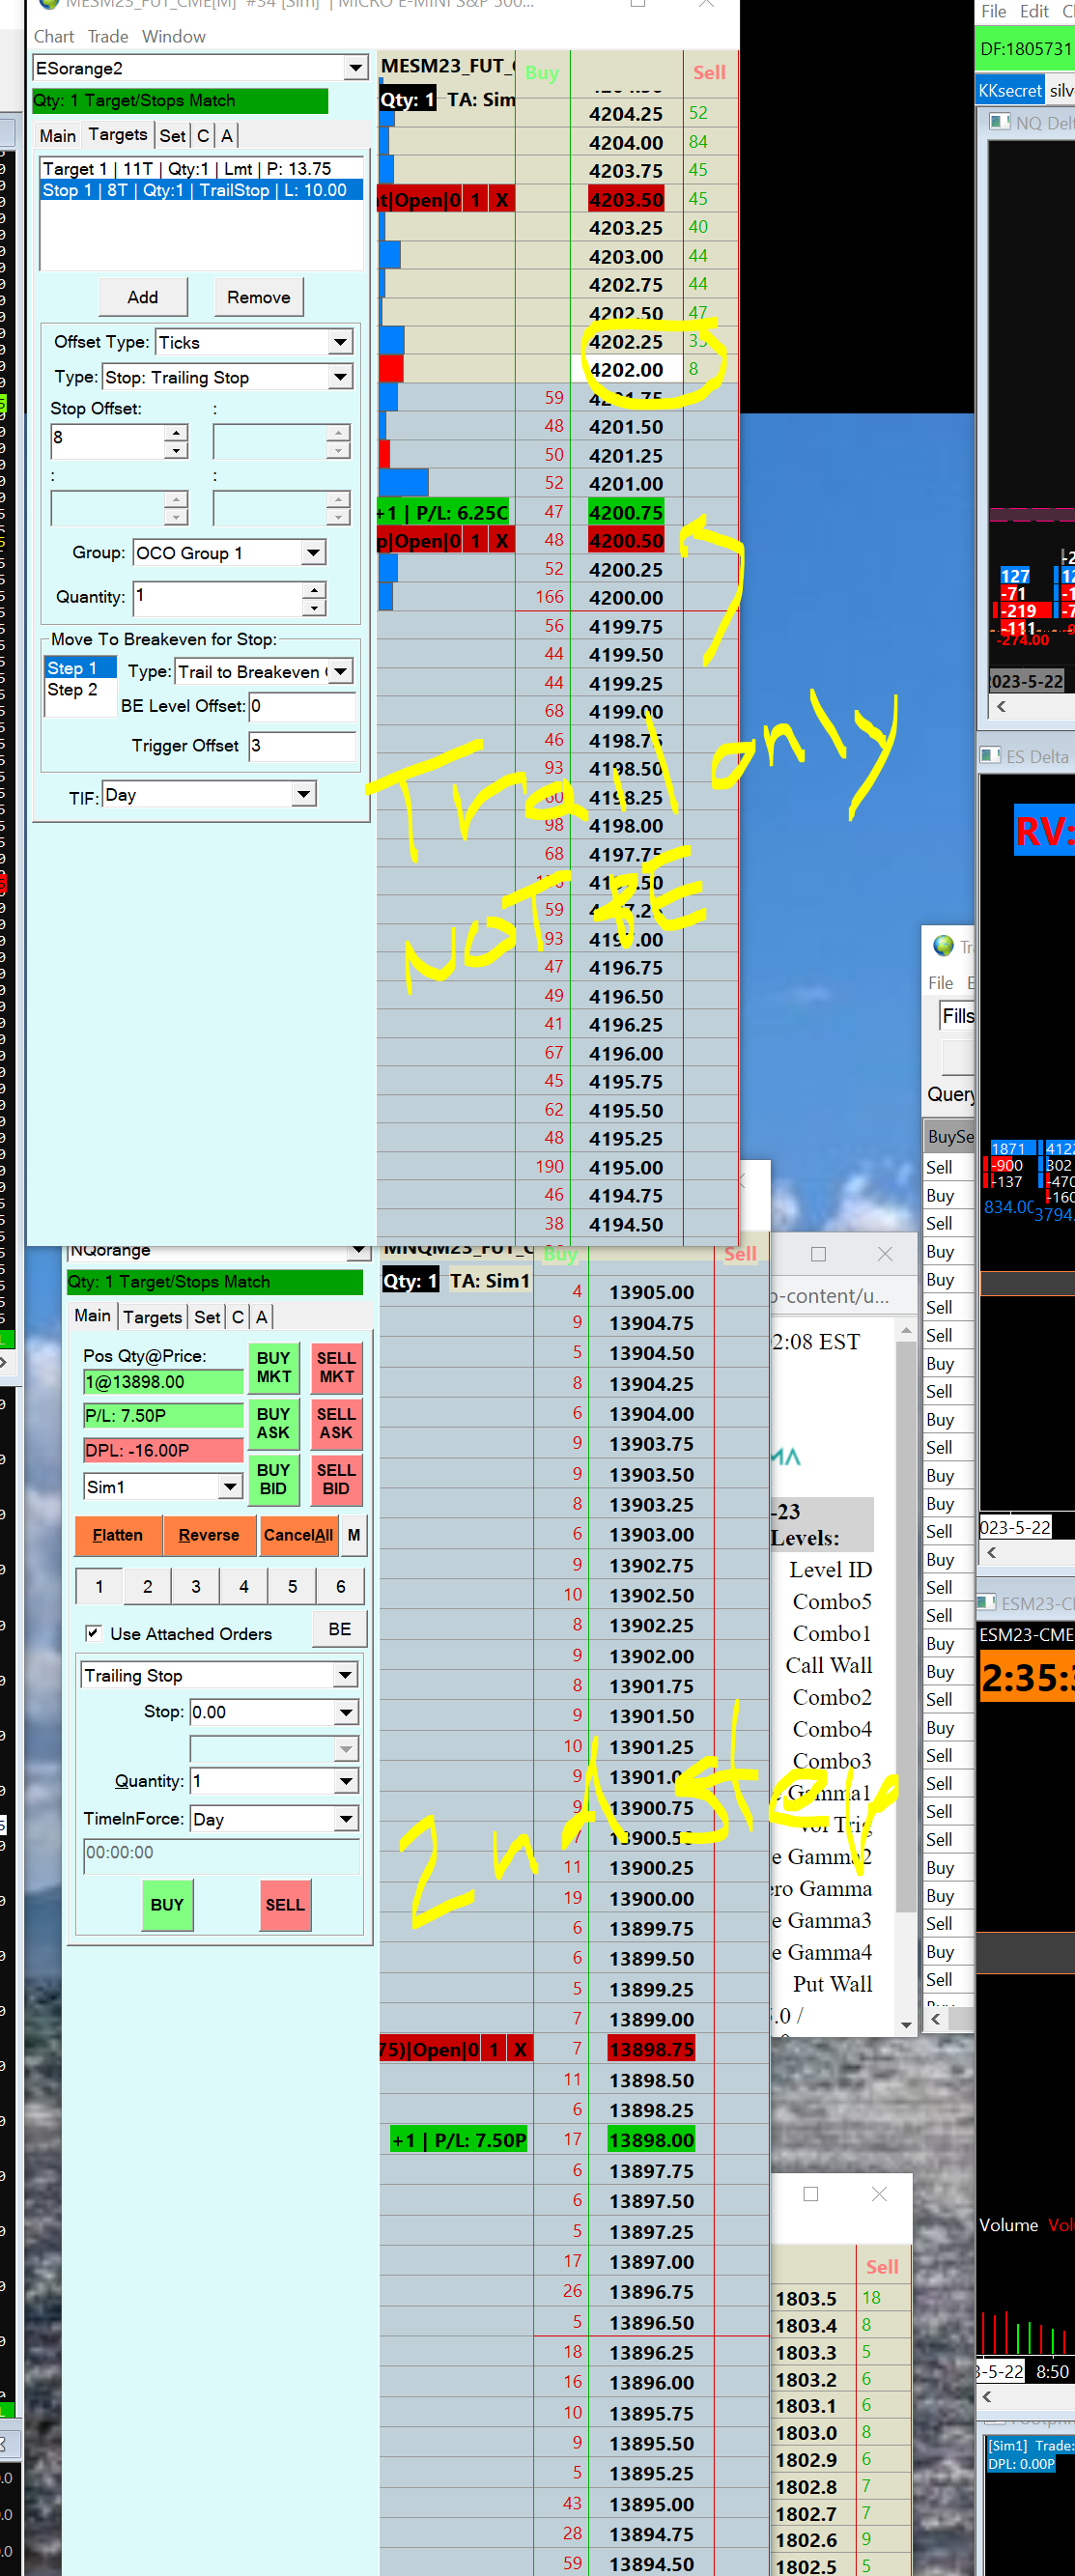Screen dimensions: 1075x2576
Task: Cancel the open order at 13898.75
Action: (520, 2049)
